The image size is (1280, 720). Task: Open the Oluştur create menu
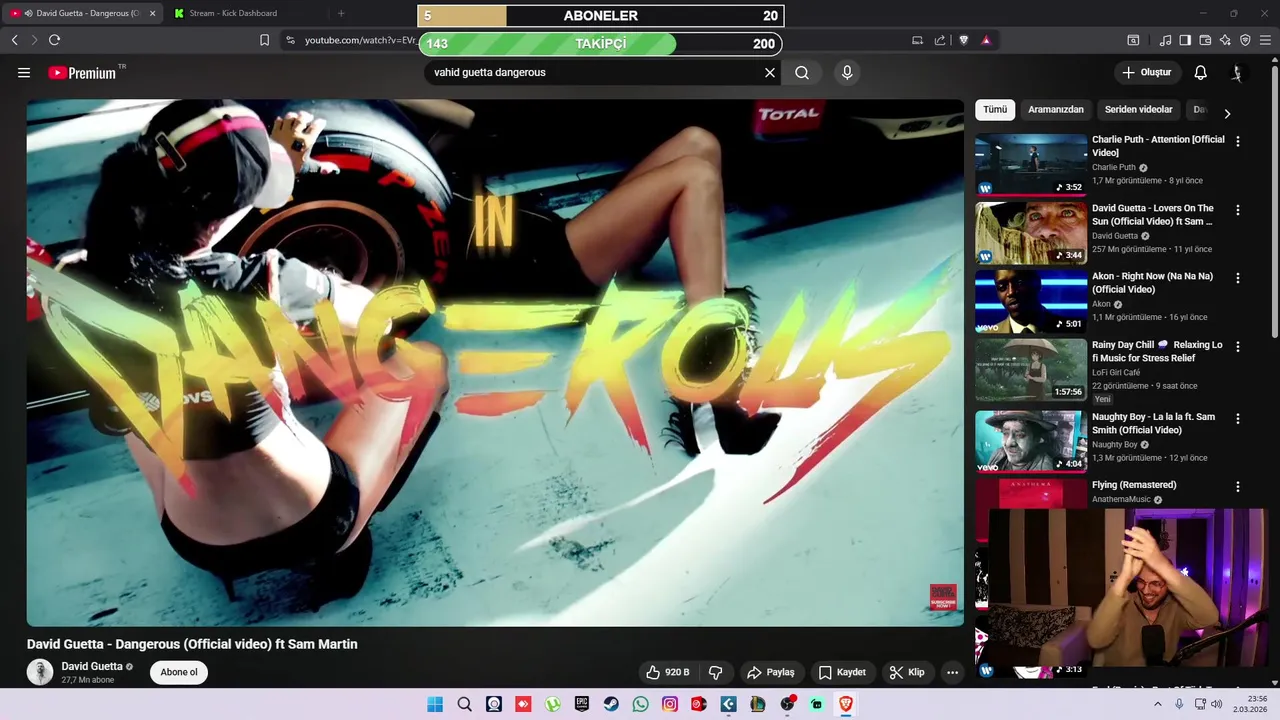pos(1146,73)
